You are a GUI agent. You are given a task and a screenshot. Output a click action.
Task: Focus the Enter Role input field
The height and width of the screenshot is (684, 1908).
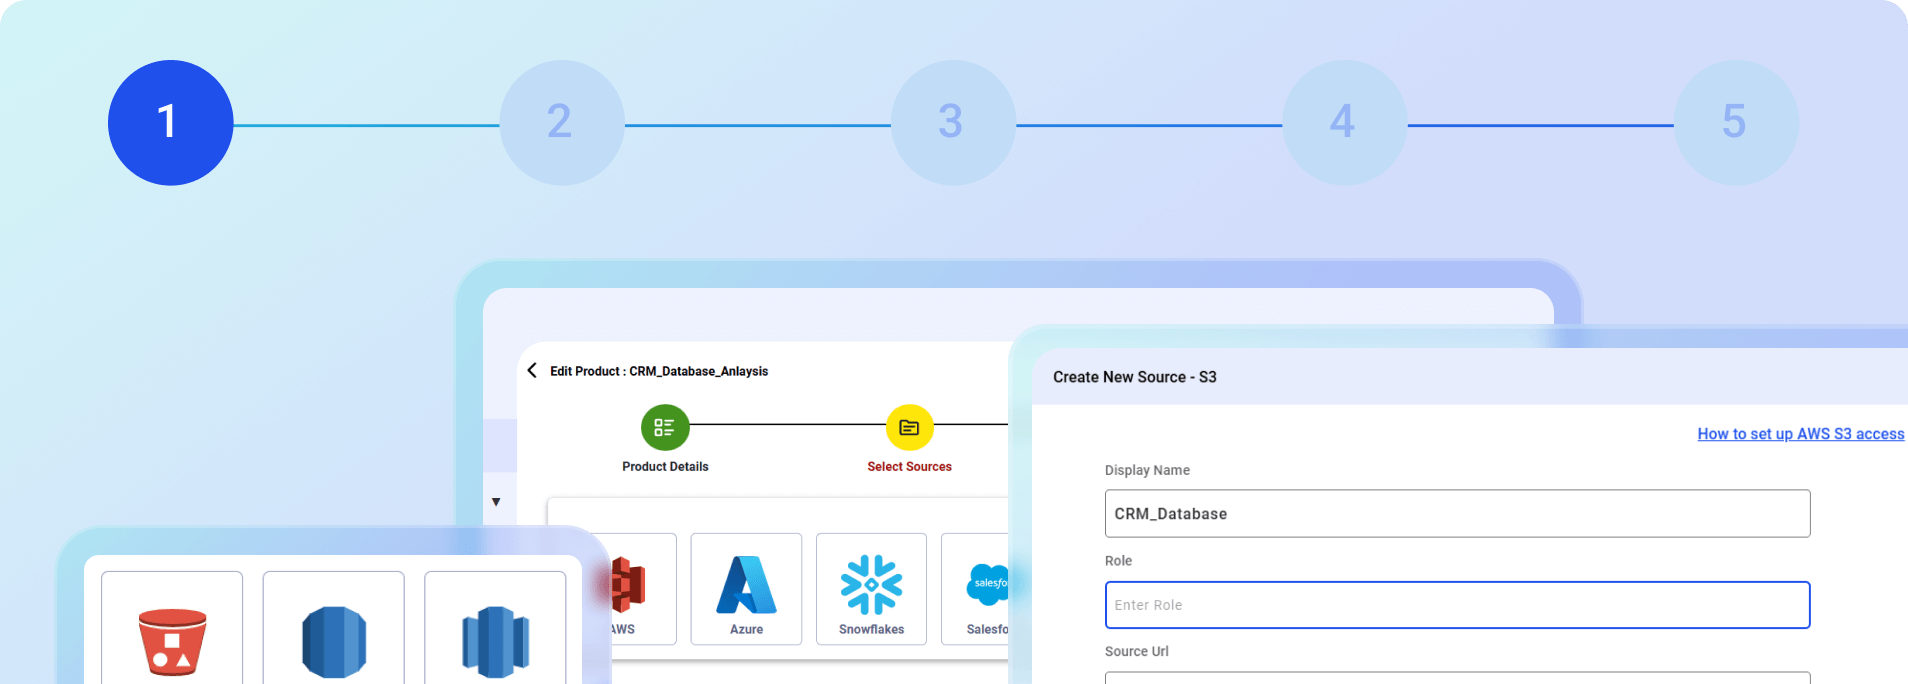[1457, 605]
